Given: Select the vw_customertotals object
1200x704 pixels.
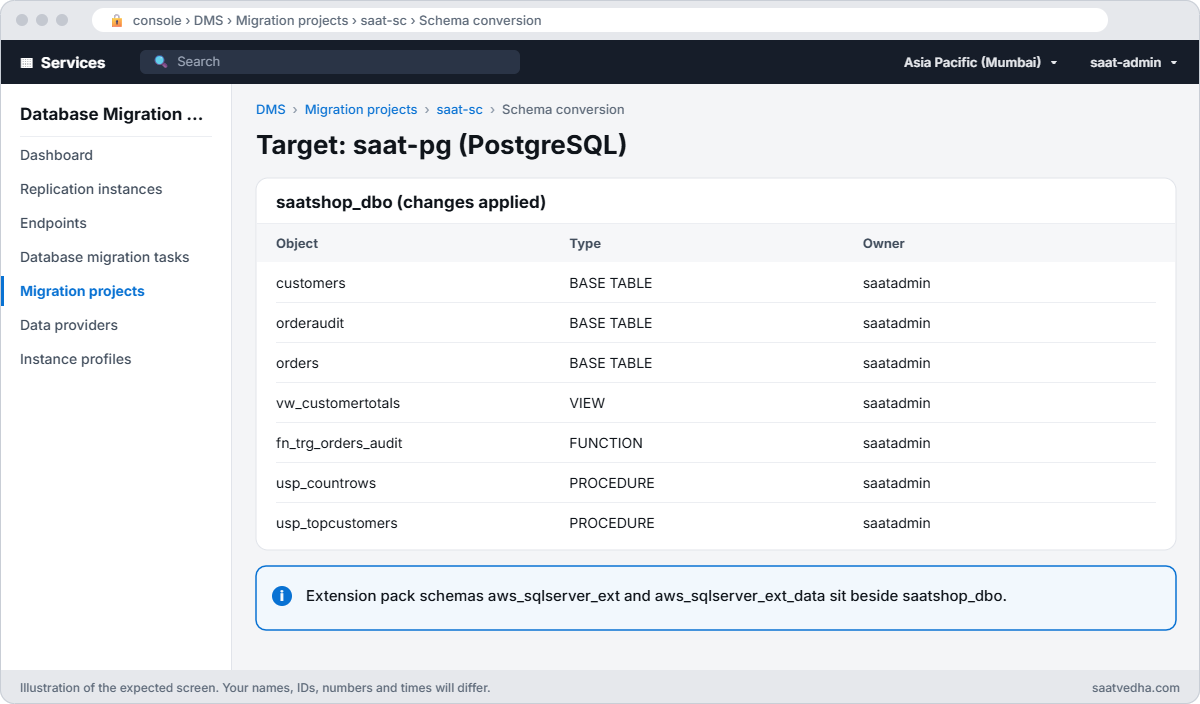Looking at the screenshot, I should [338, 403].
